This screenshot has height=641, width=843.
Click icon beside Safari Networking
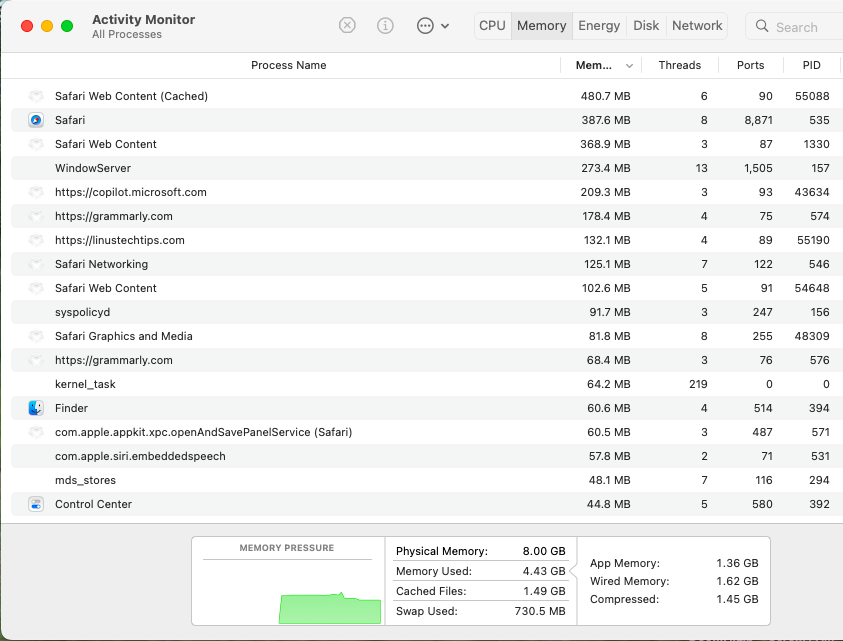[x=36, y=264]
